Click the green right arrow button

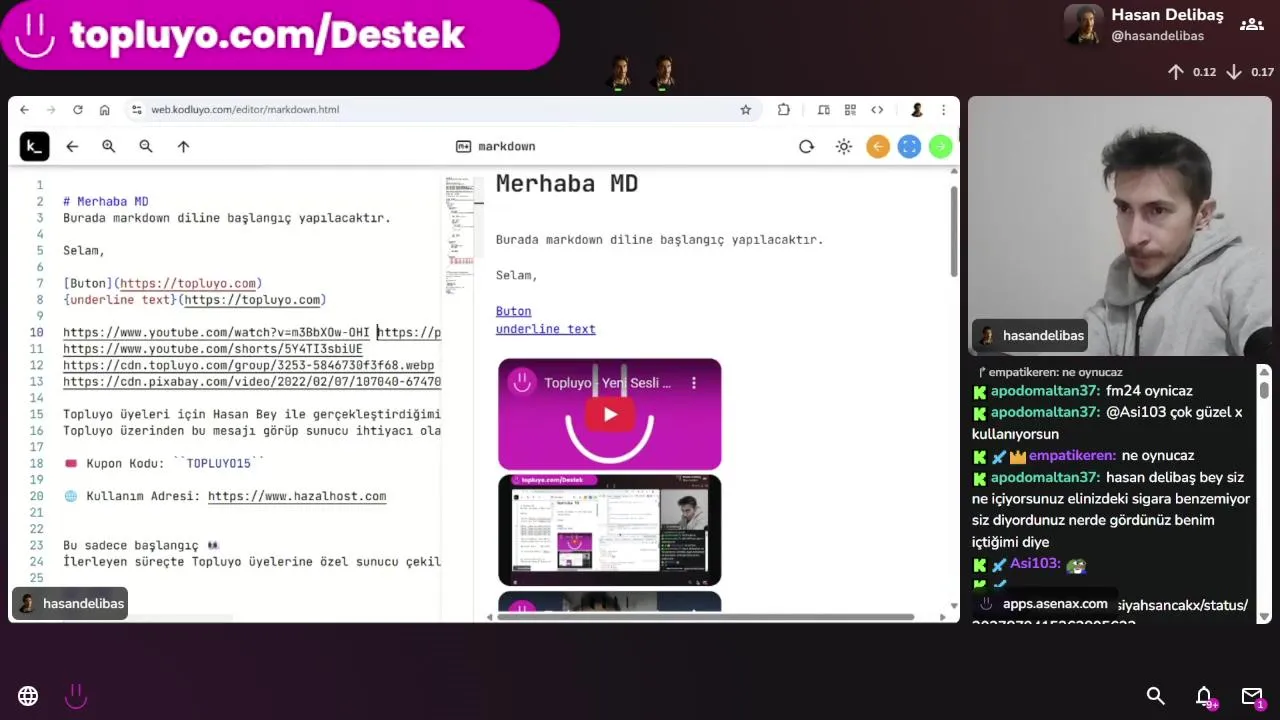click(x=940, y=147)
